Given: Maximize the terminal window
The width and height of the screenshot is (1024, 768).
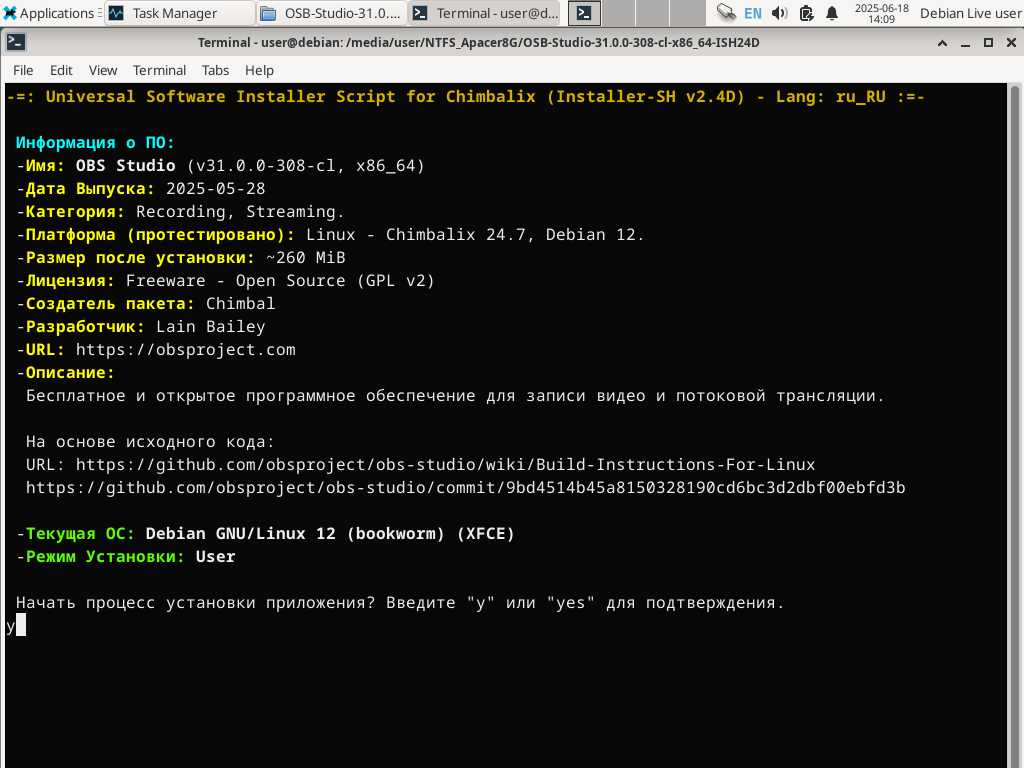Looking at the screenshot, I should [988, 42].
